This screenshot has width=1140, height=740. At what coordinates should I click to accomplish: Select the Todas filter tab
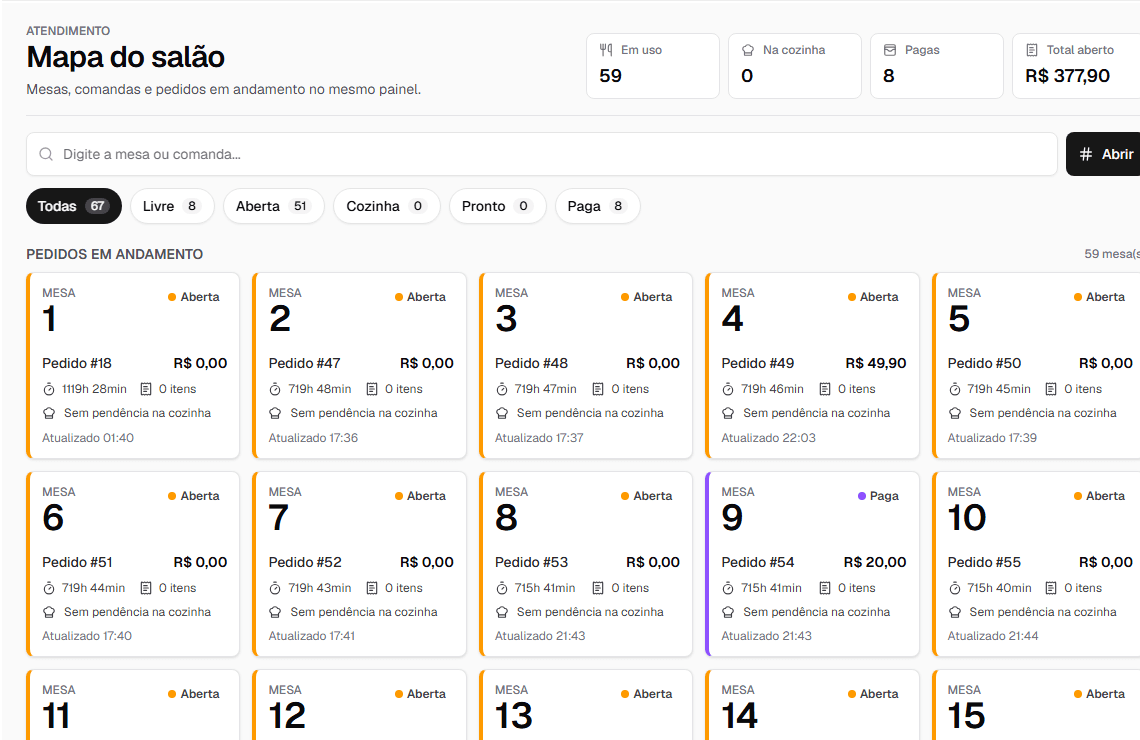(x=73, y=206)
